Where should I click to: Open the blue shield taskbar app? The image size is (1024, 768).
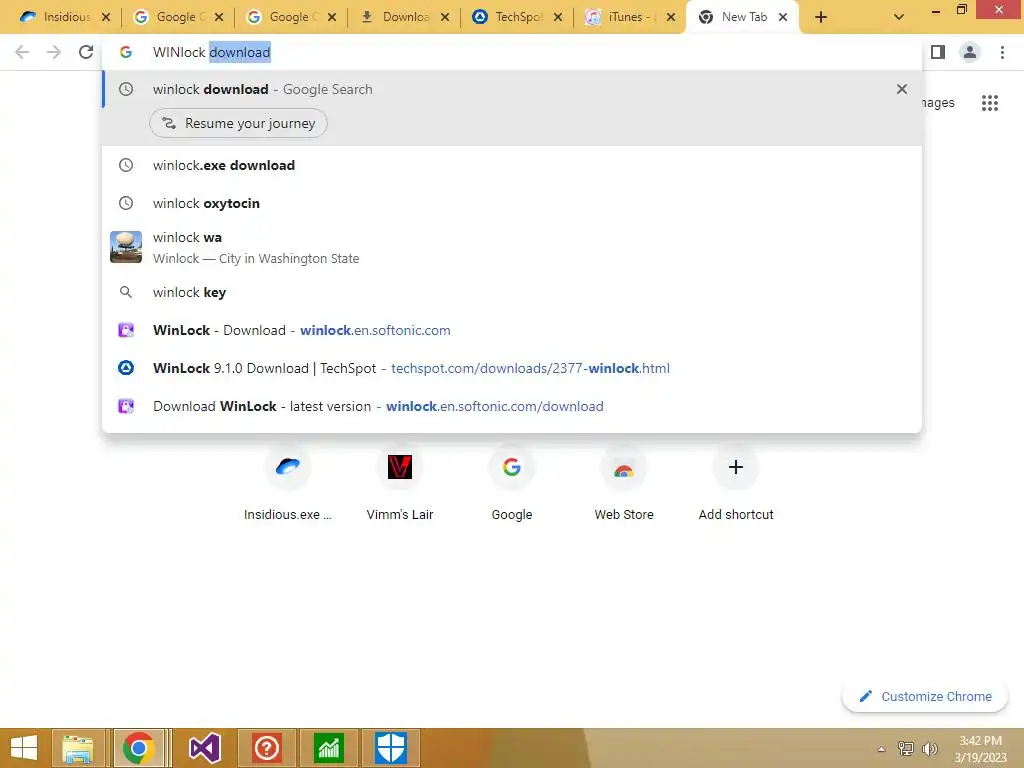[x=391, y=748]
